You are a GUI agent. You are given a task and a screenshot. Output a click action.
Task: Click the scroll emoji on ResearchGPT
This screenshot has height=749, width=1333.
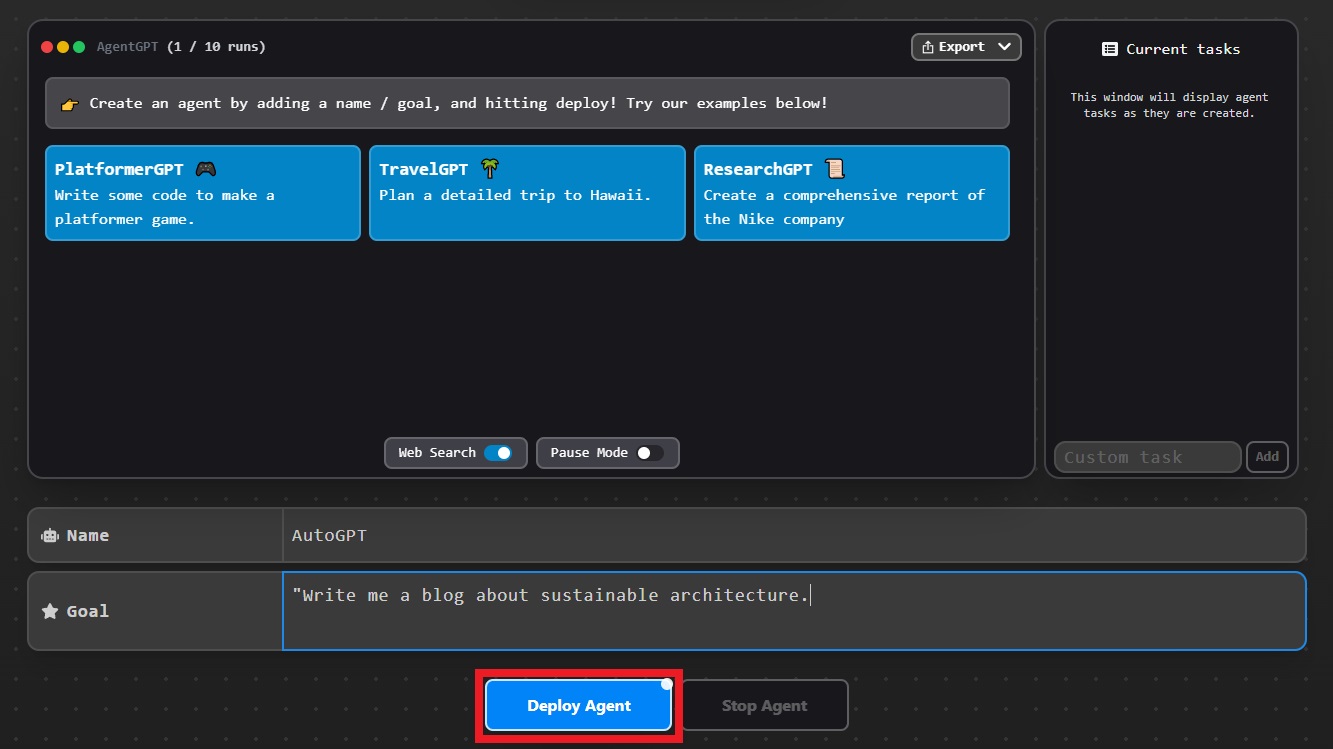point(835,169)
